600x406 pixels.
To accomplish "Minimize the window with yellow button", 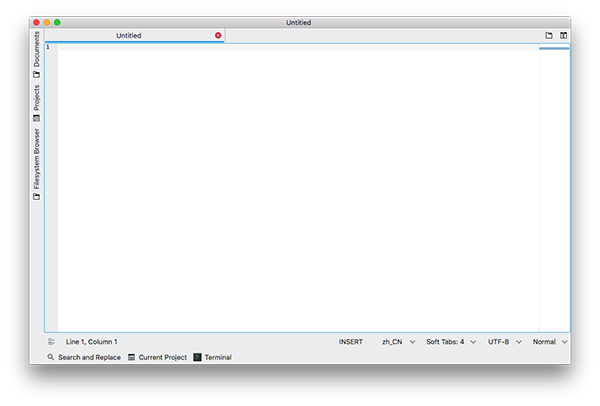I will tap(47, 23).
